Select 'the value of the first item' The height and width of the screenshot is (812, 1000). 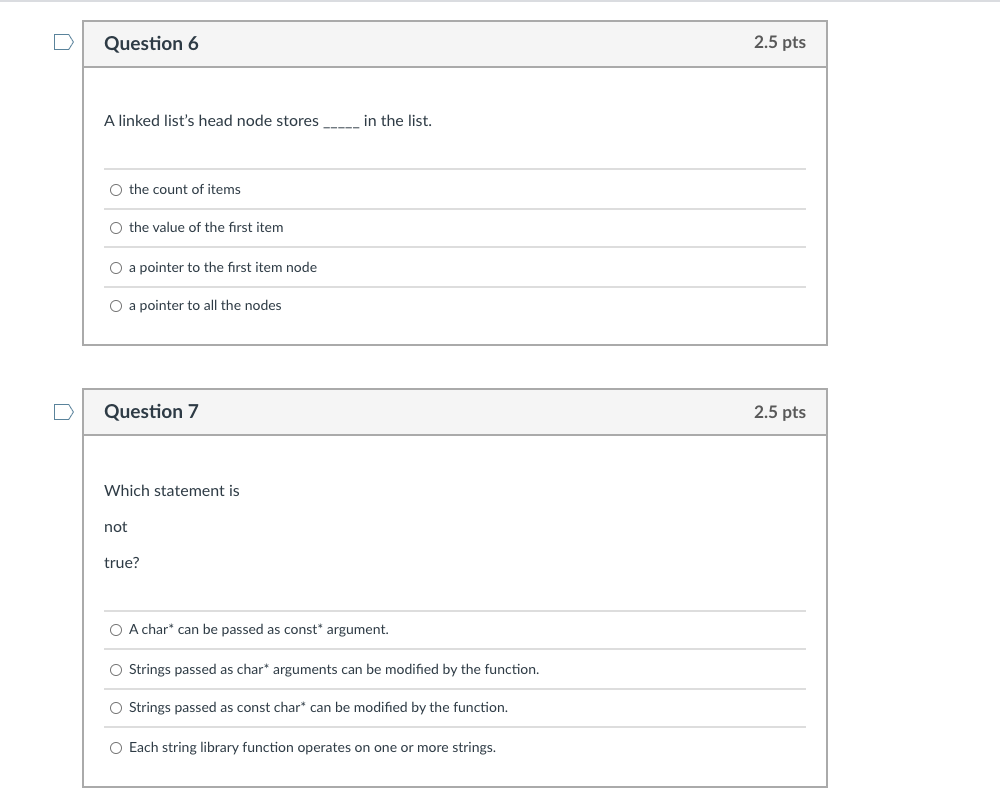pyautogui.click(x=116, y=227)
